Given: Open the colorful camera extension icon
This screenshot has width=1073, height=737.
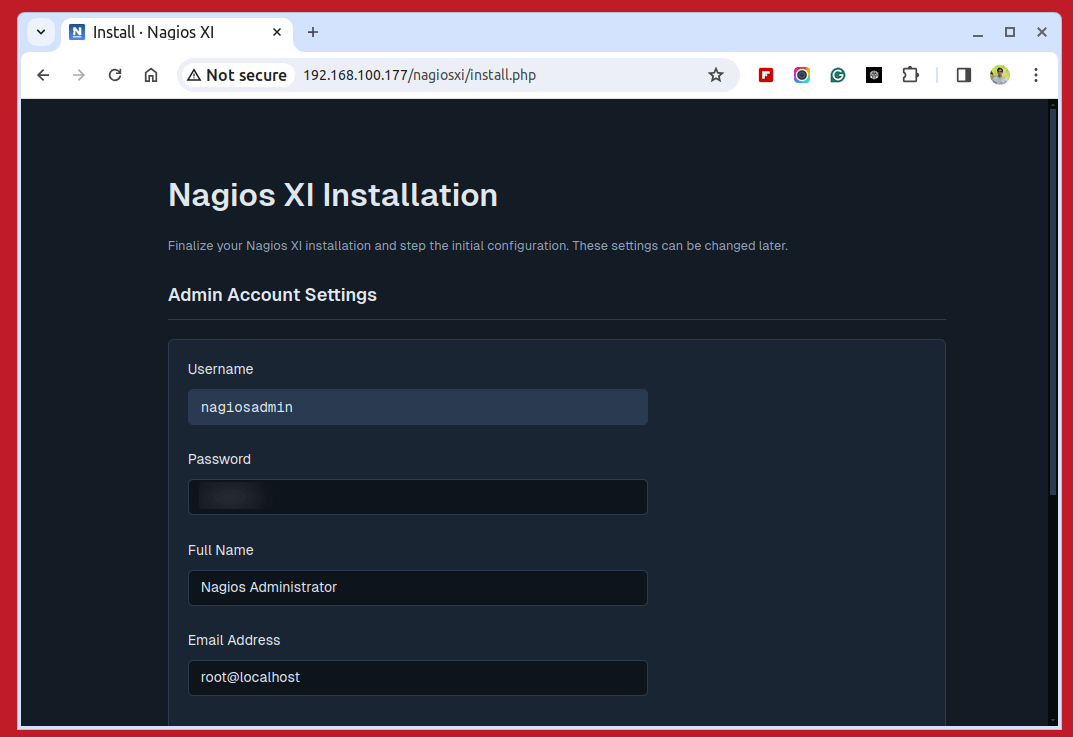Looking at the screenshot, I should pyautogui.click(x=802, y=75).
